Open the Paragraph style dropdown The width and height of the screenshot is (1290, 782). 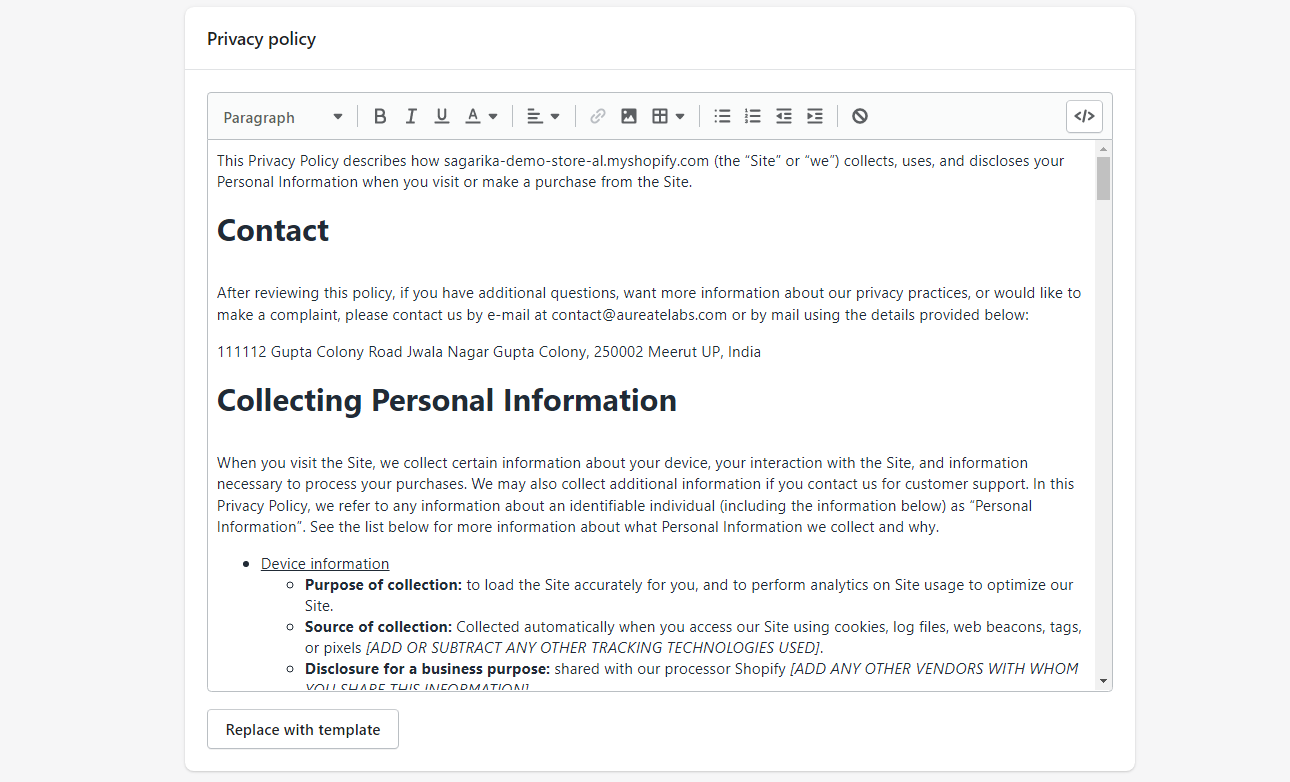coord(283,118)
